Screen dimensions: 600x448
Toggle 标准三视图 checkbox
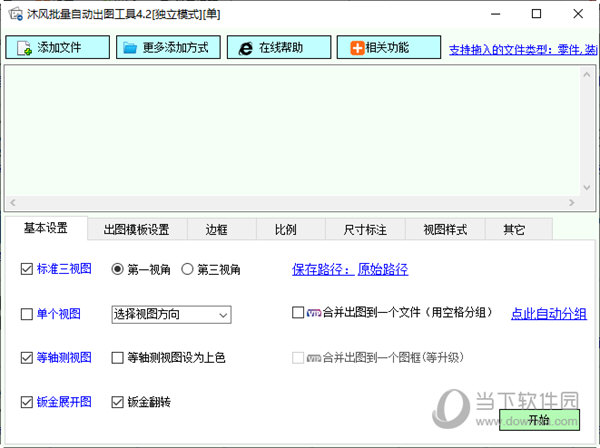(27, 269)
